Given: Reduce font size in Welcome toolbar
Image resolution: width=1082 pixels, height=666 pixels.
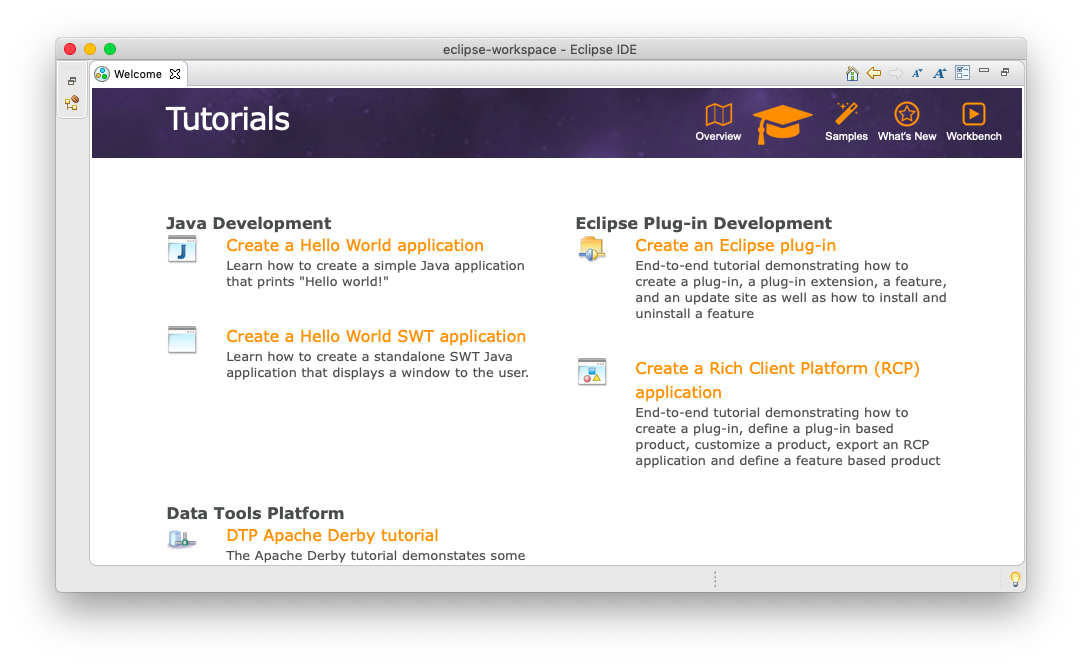Looking at the screenshot, I should pos(917,73).
